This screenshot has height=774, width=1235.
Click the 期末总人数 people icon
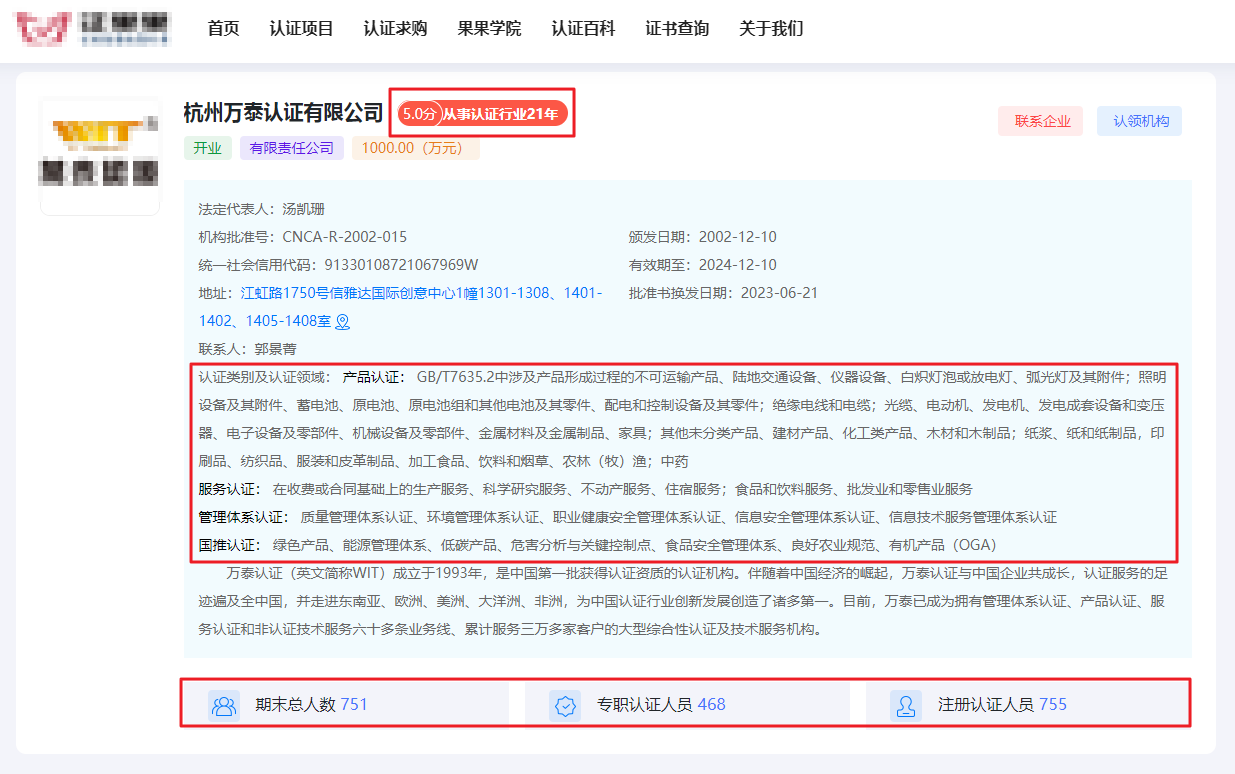pos(224,705)
